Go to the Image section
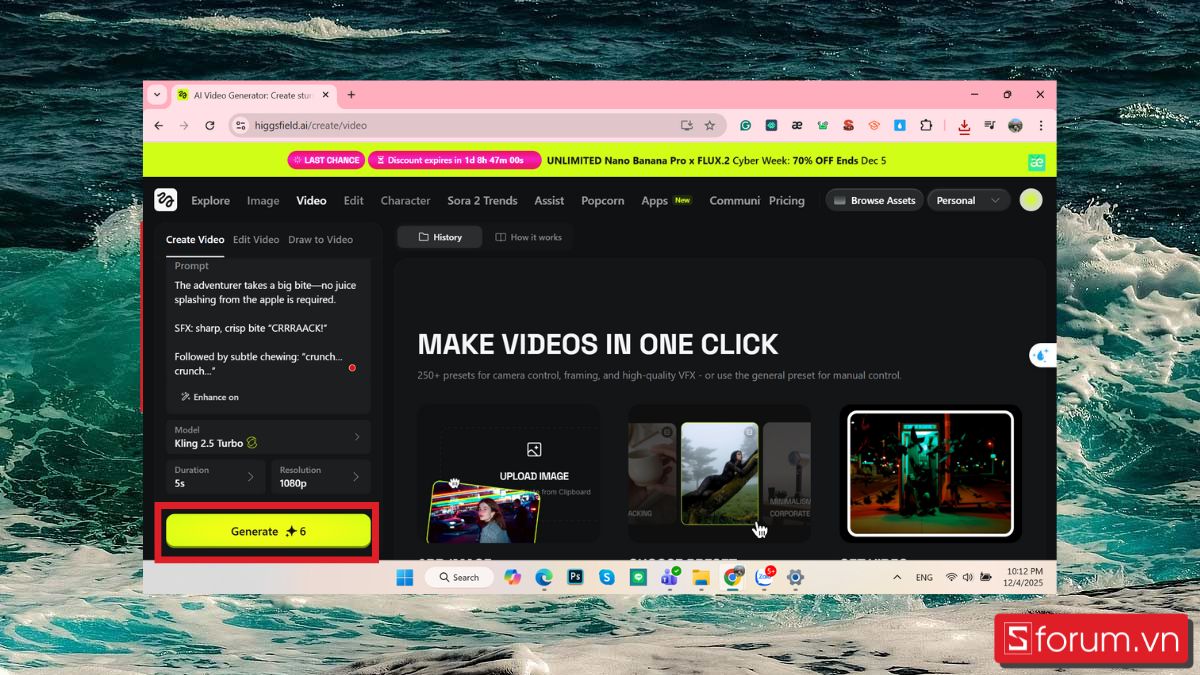The height and width of the screenshot is (675, 1200). [263, 200]
